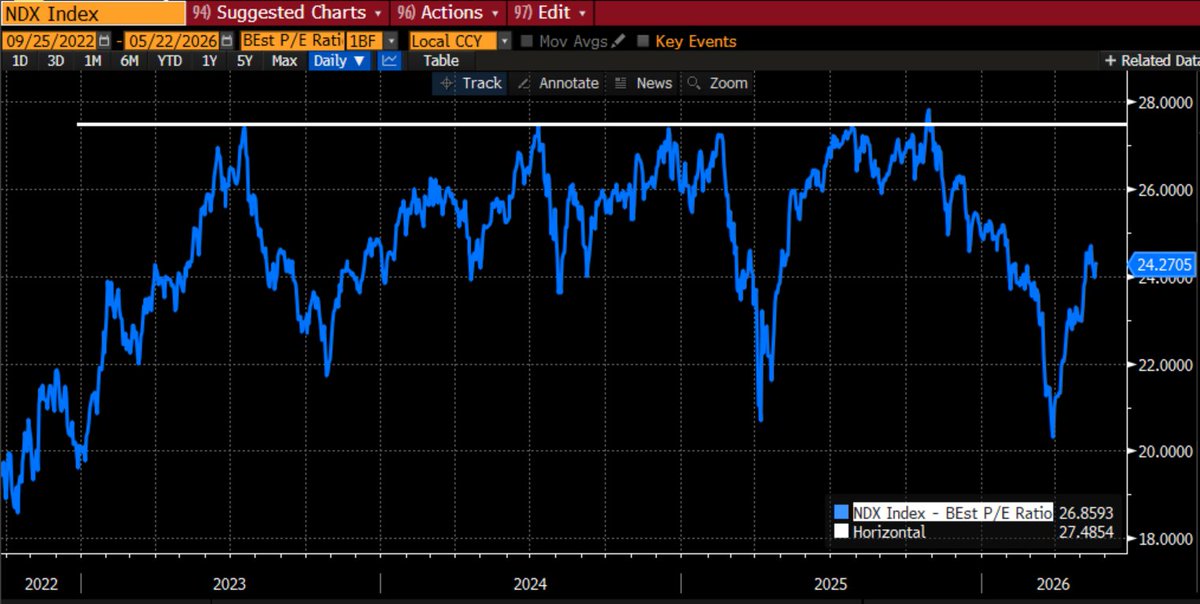Select the 1D range tab
The width and height of the screenshot is (1200, 604).
(19, 61)
